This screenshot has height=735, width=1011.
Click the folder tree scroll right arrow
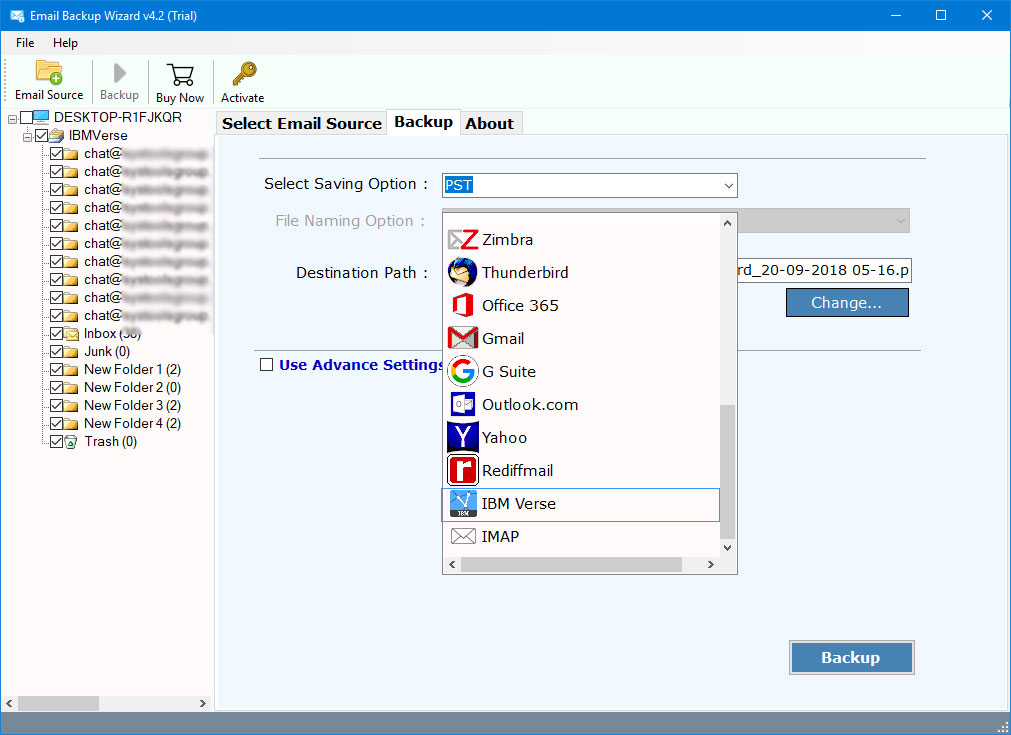click(x=202, y=703)
